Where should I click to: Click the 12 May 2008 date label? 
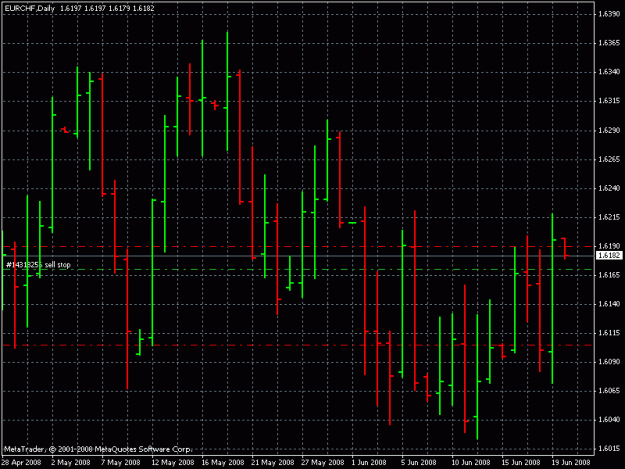click(173, 463)
